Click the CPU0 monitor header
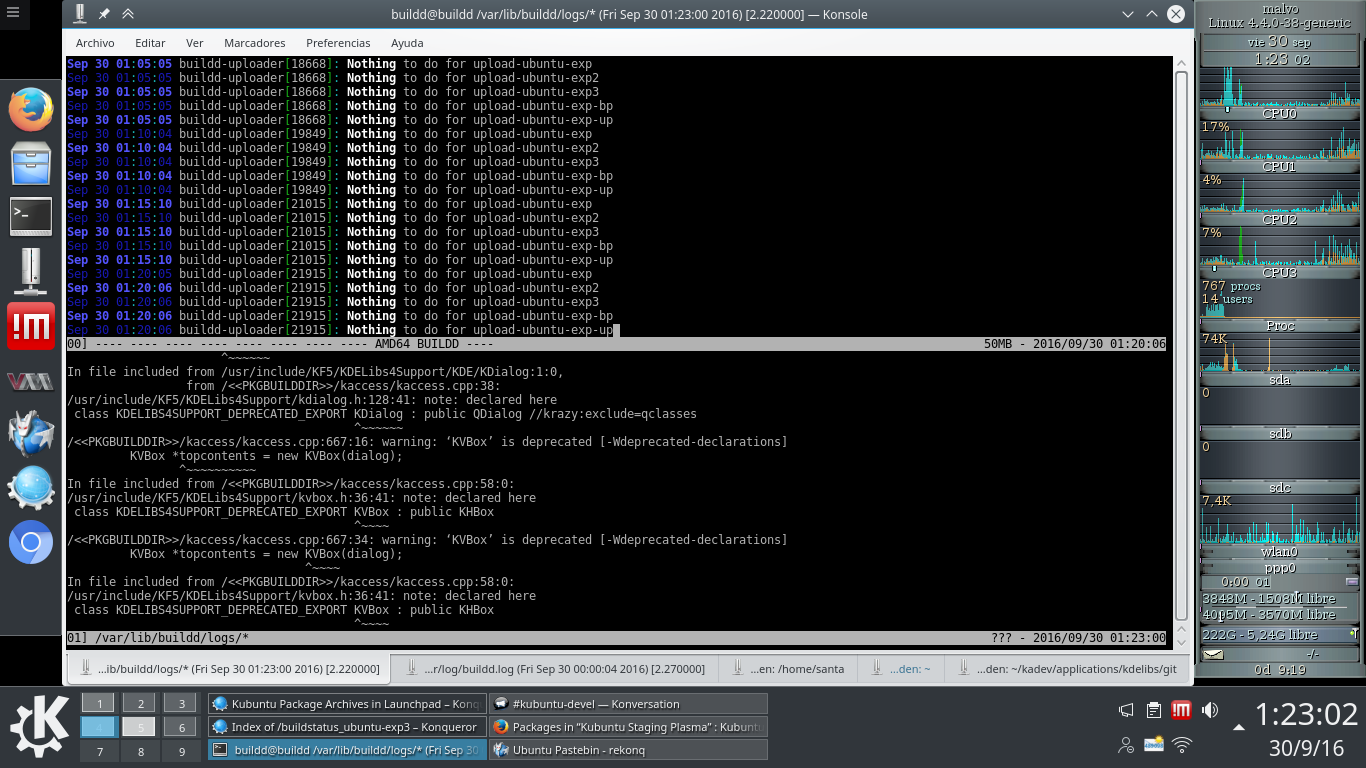This screenshot has height=768, width=1366. (x=1279, y=114)
